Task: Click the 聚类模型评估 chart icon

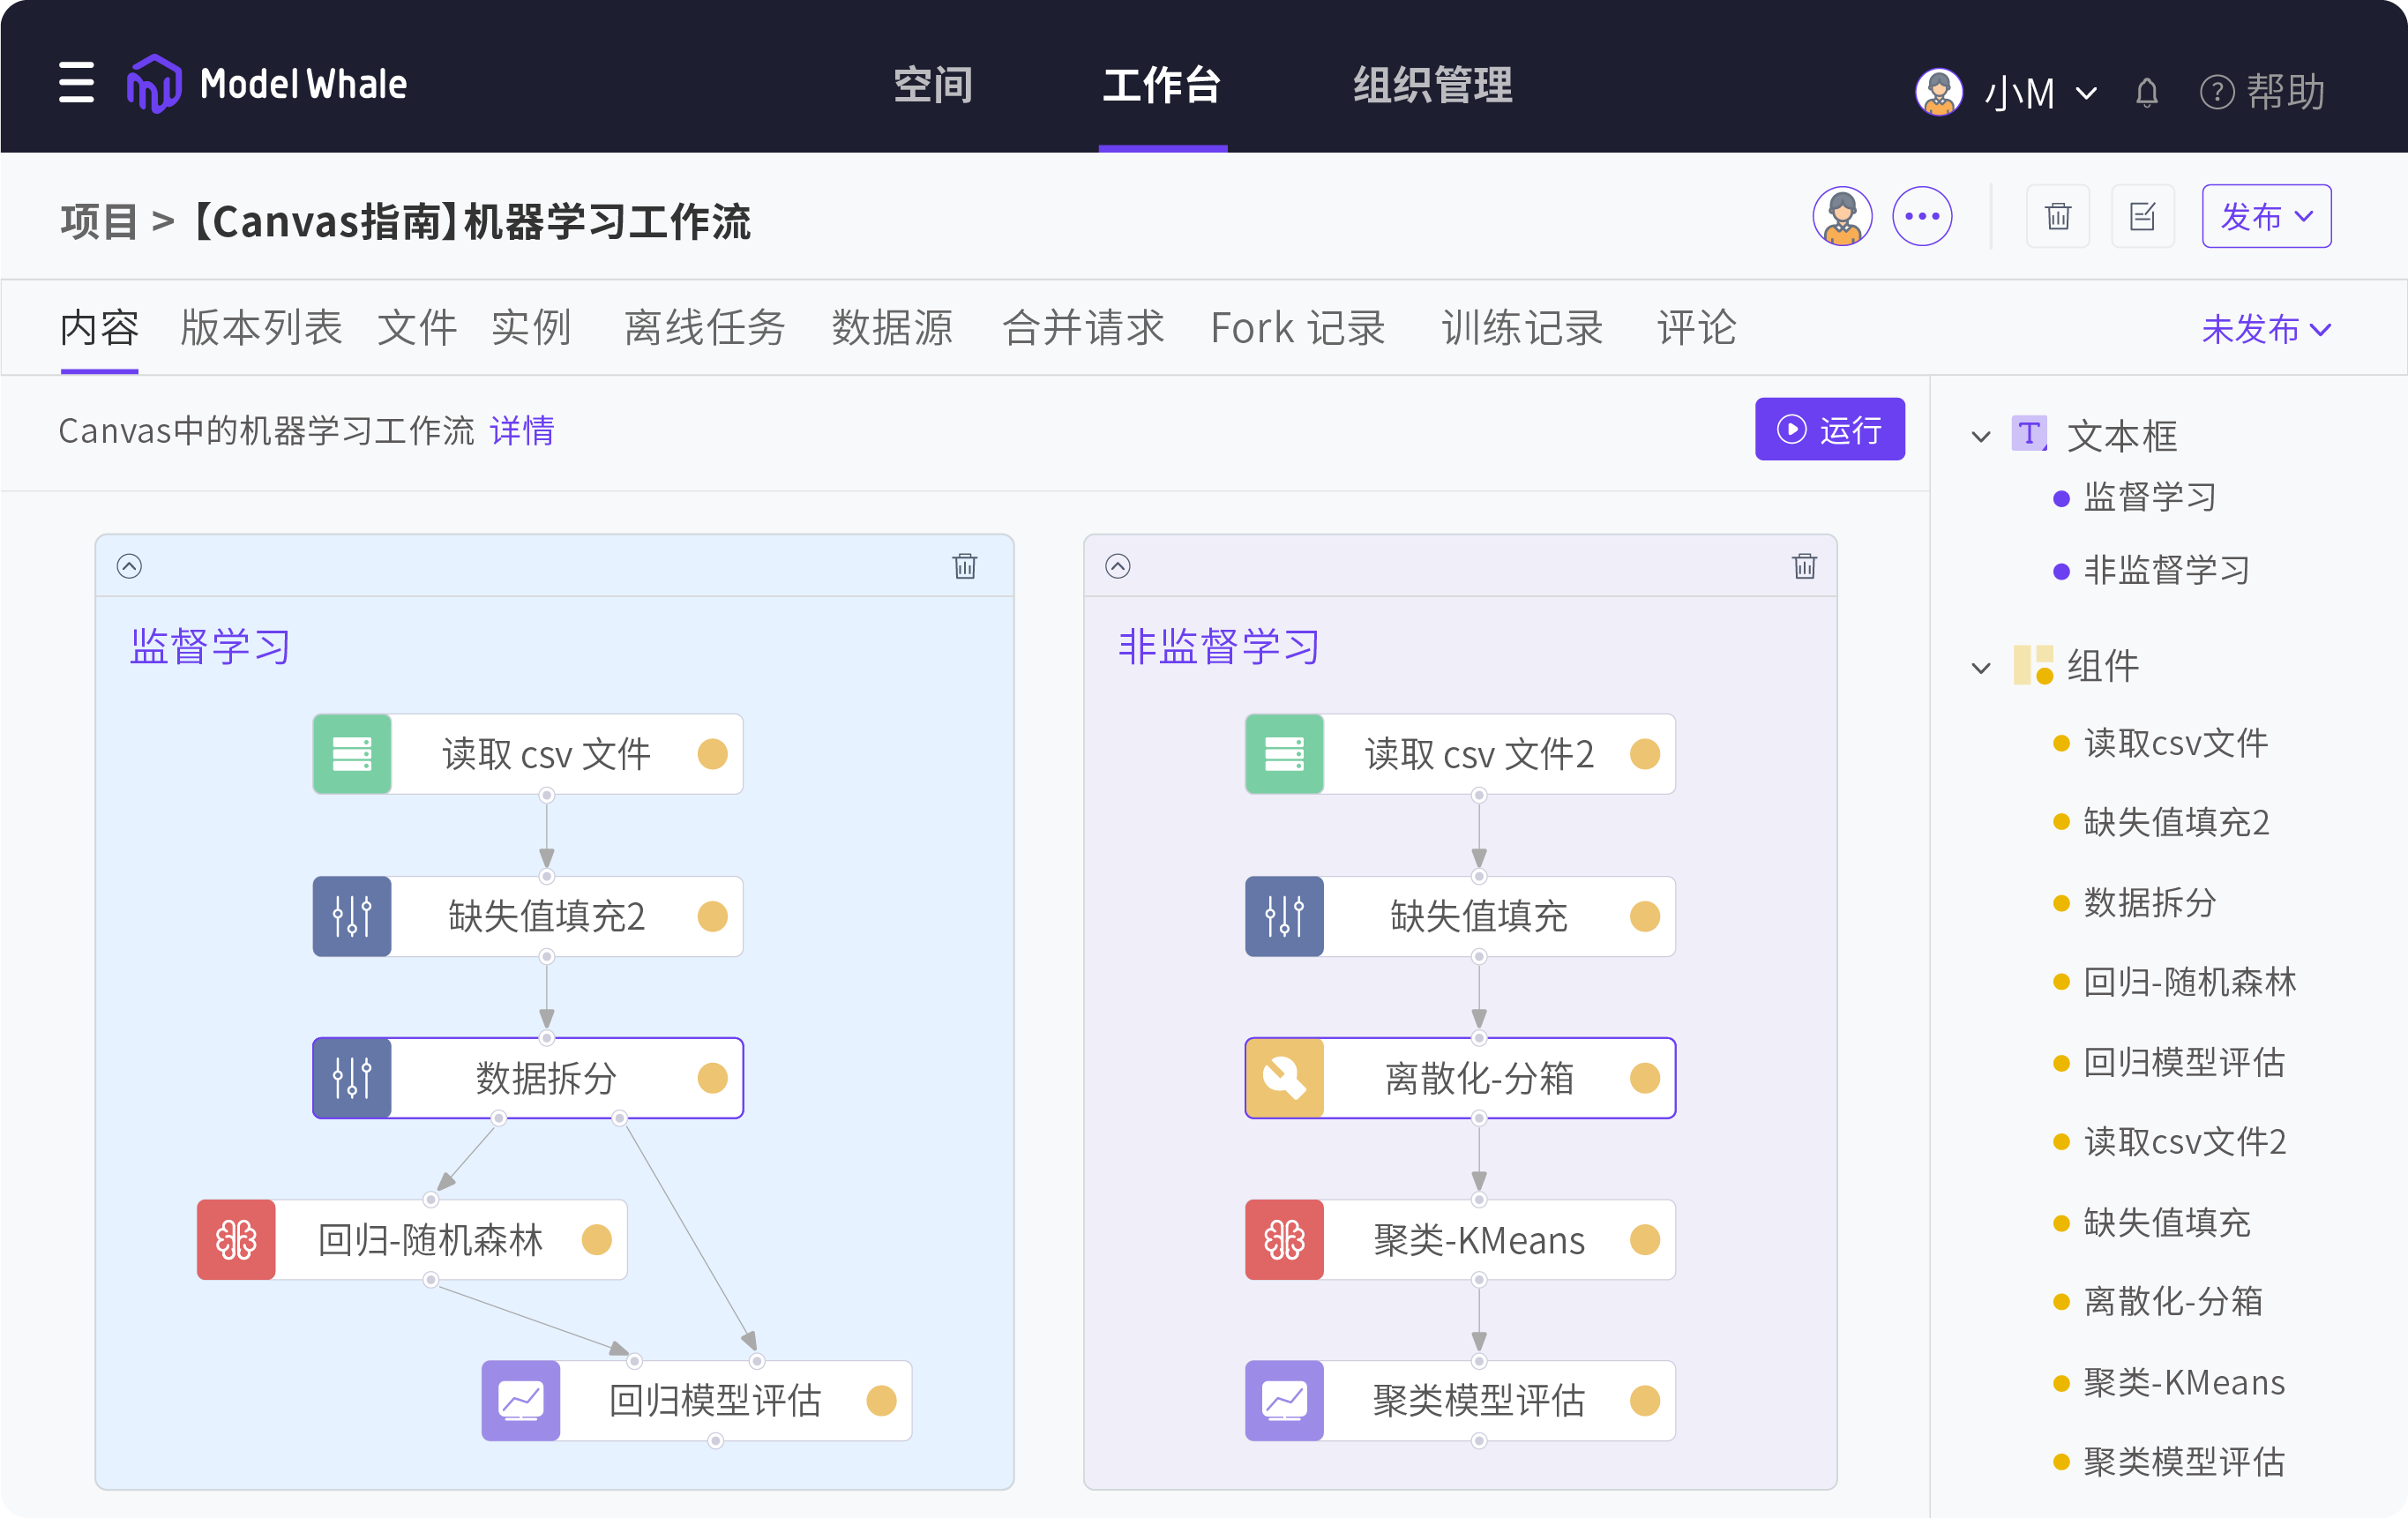Action: coord(1285,1401)
